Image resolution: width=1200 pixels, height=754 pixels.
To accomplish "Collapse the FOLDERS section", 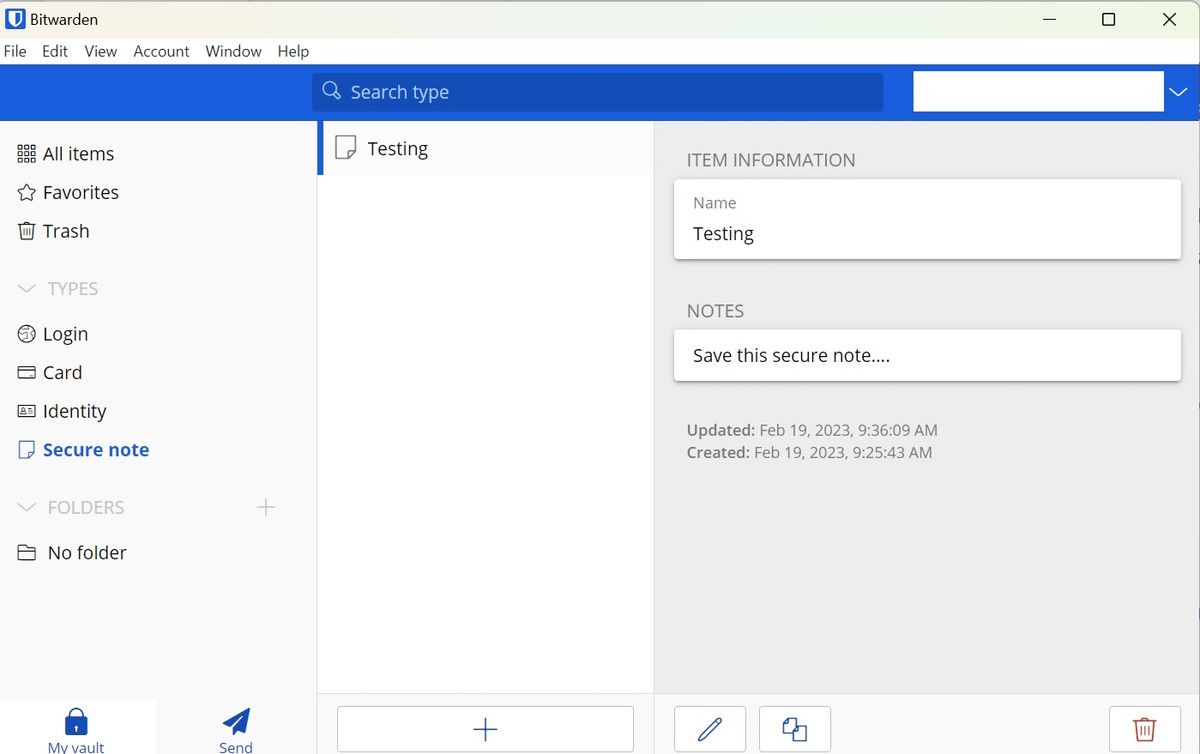I will coord(27,508).
